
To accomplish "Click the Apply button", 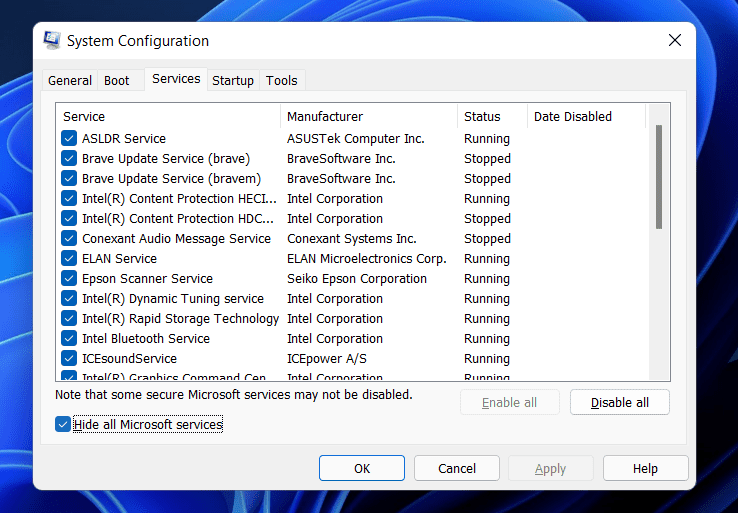I will point(551,468).
